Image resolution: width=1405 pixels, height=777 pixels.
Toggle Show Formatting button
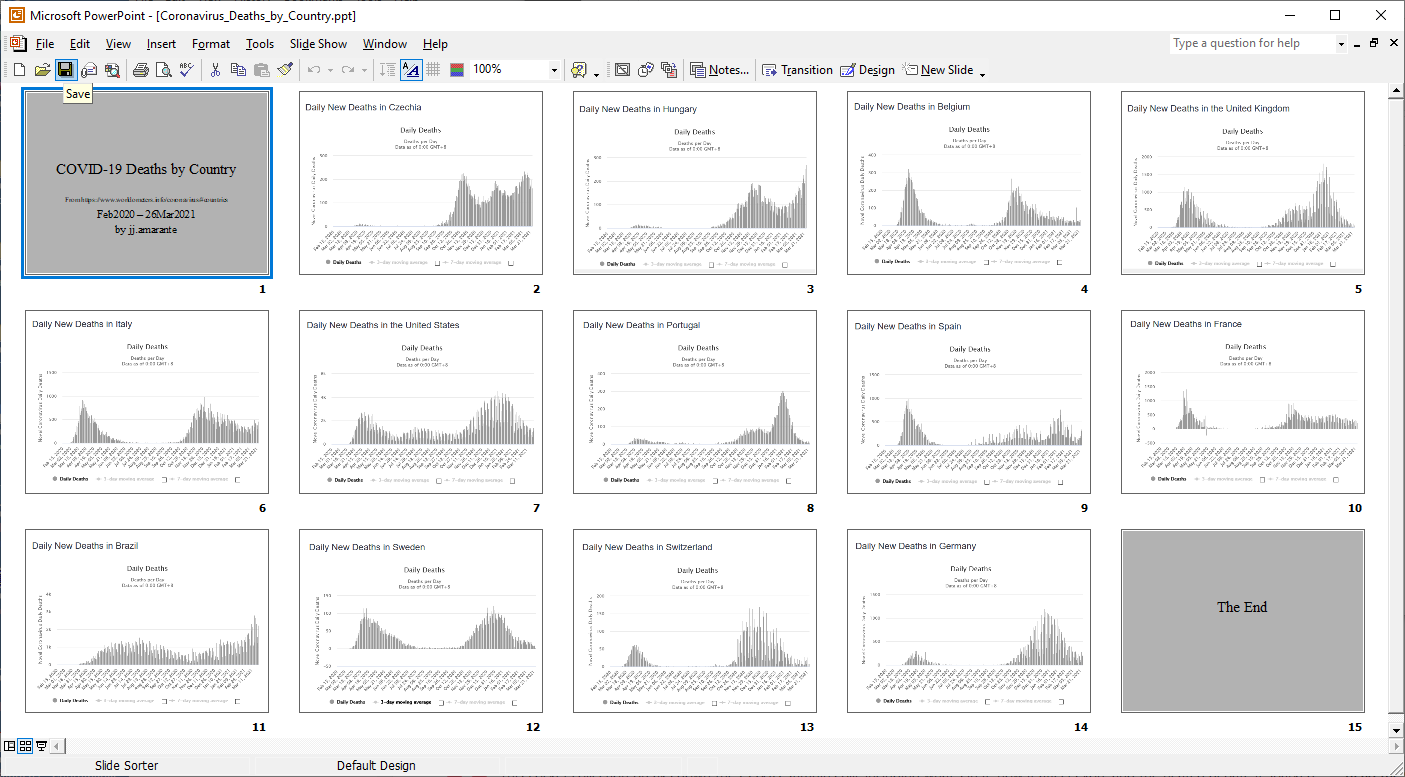click(411, 70)
